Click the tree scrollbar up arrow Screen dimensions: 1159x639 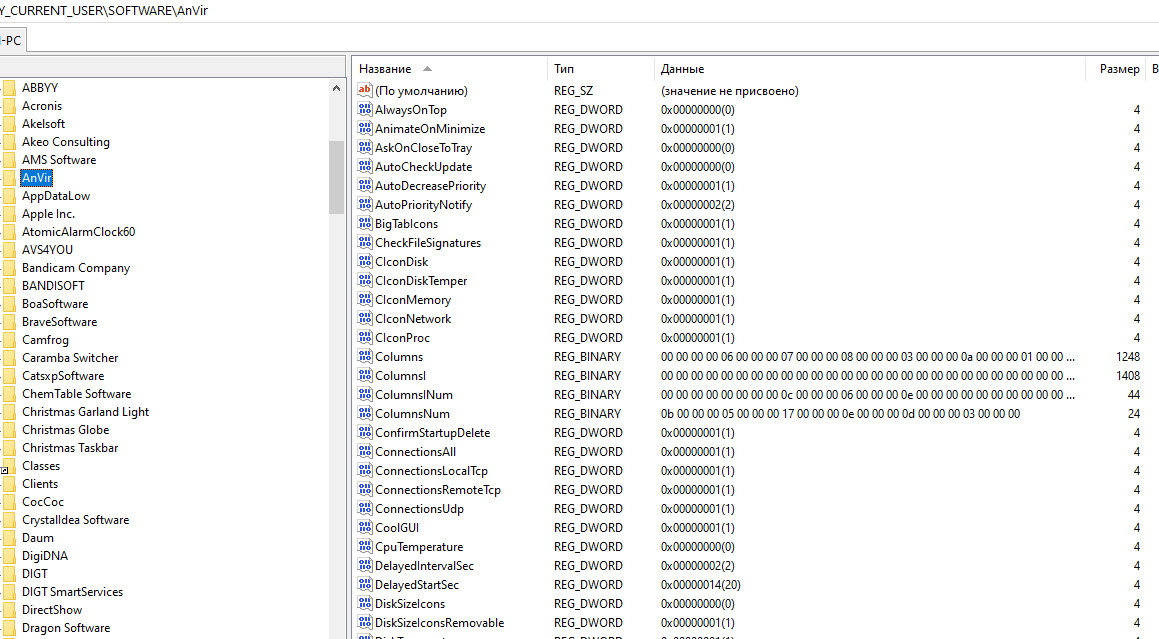pos(337,88)
